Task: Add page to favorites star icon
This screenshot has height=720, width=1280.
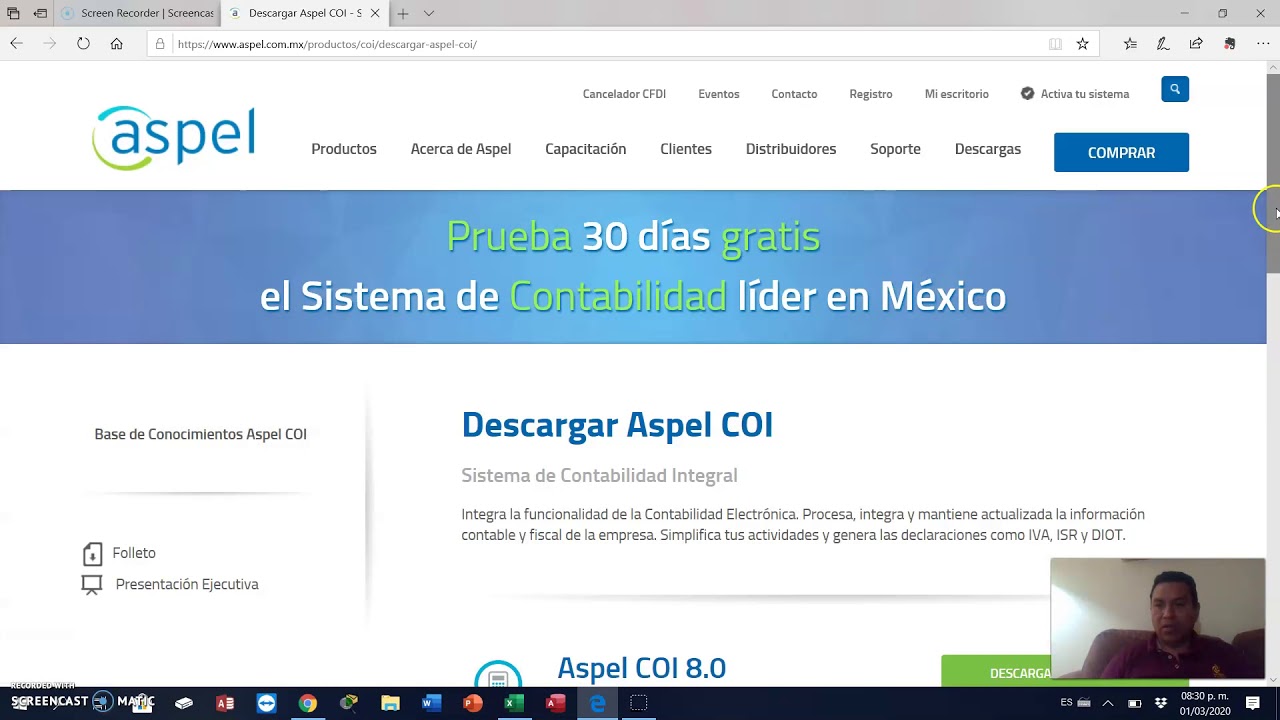Action: 1082,44
